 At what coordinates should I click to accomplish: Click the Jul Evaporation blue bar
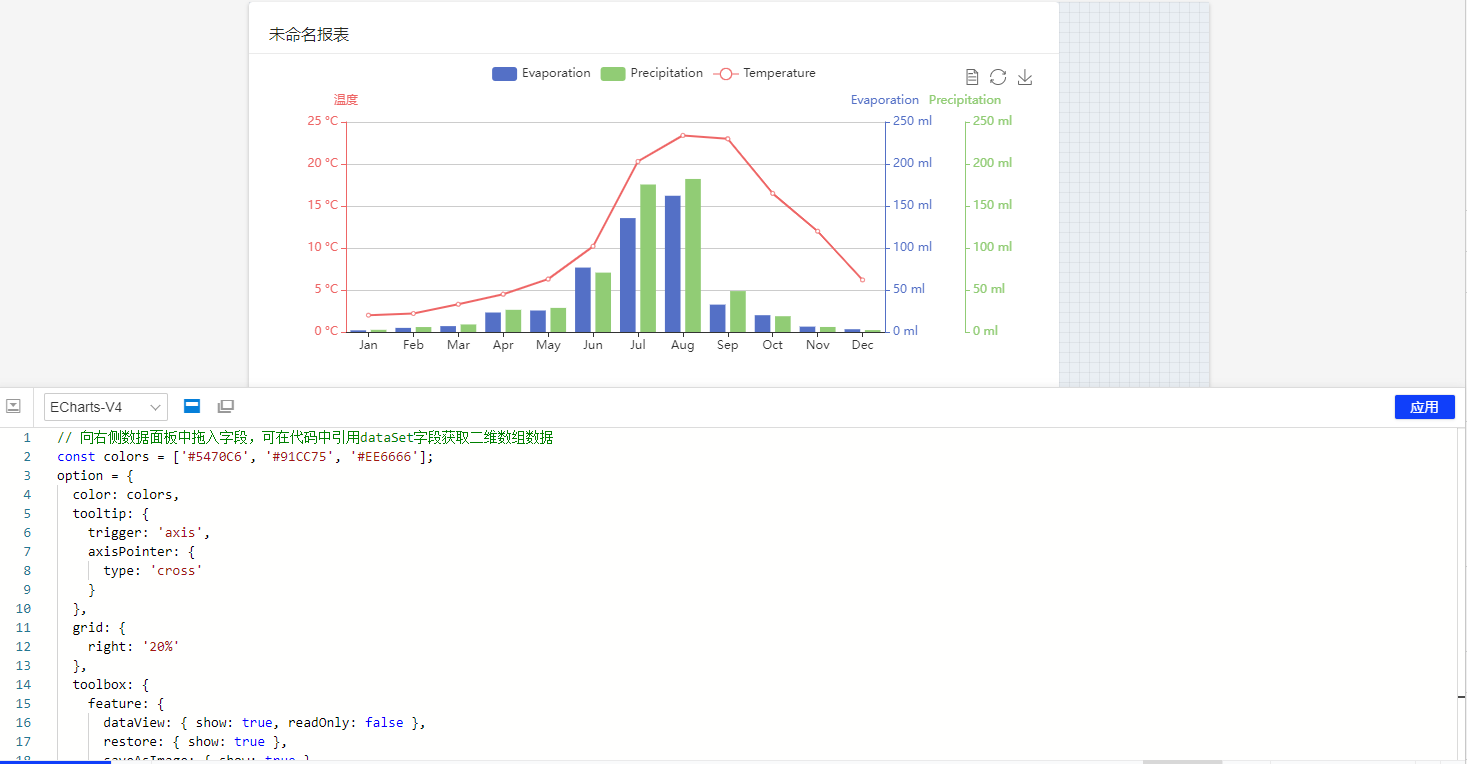tap(628, 275)
